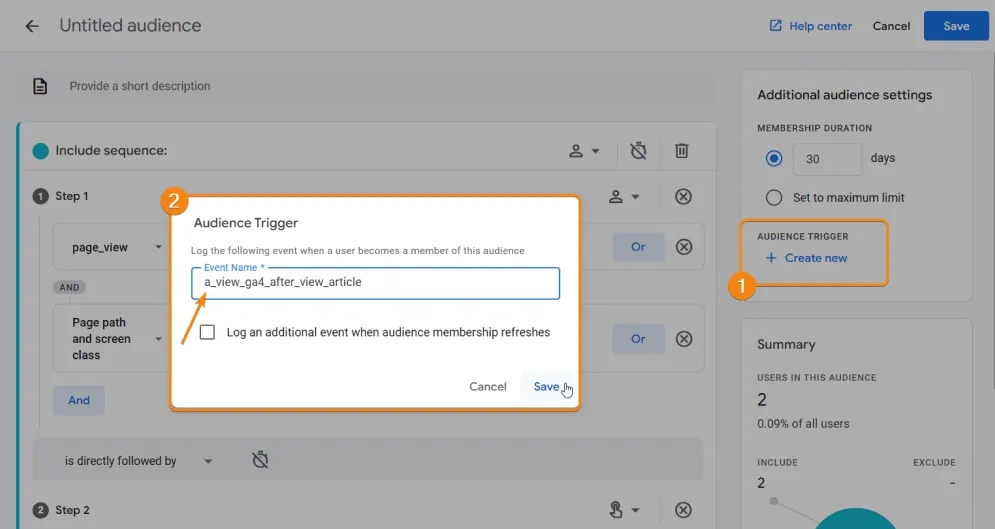Viewport: 995px width, 529px height.
Task: Click the 'MEMBERSHIP DURATION' label
Action: [814, 128]
